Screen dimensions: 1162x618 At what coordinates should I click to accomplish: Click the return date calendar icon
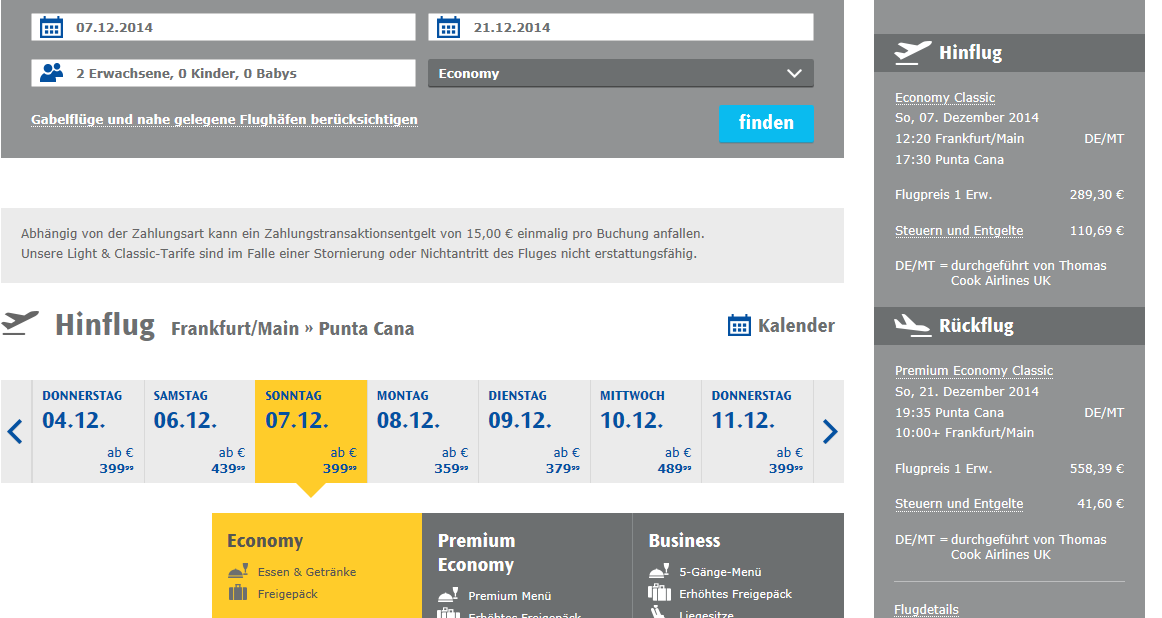click(449, 27)
